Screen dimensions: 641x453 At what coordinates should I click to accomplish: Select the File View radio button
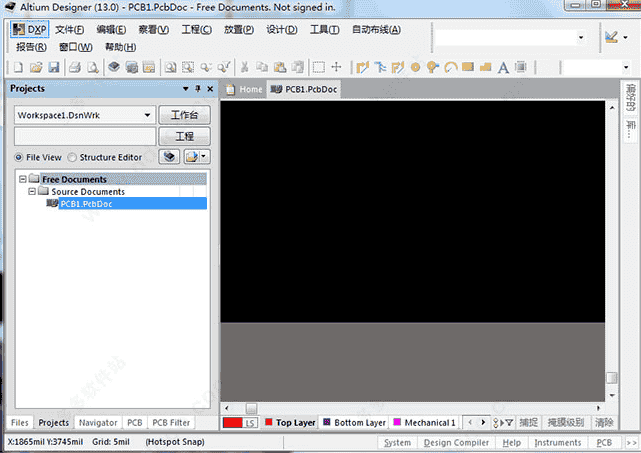(x=19, y=157)
